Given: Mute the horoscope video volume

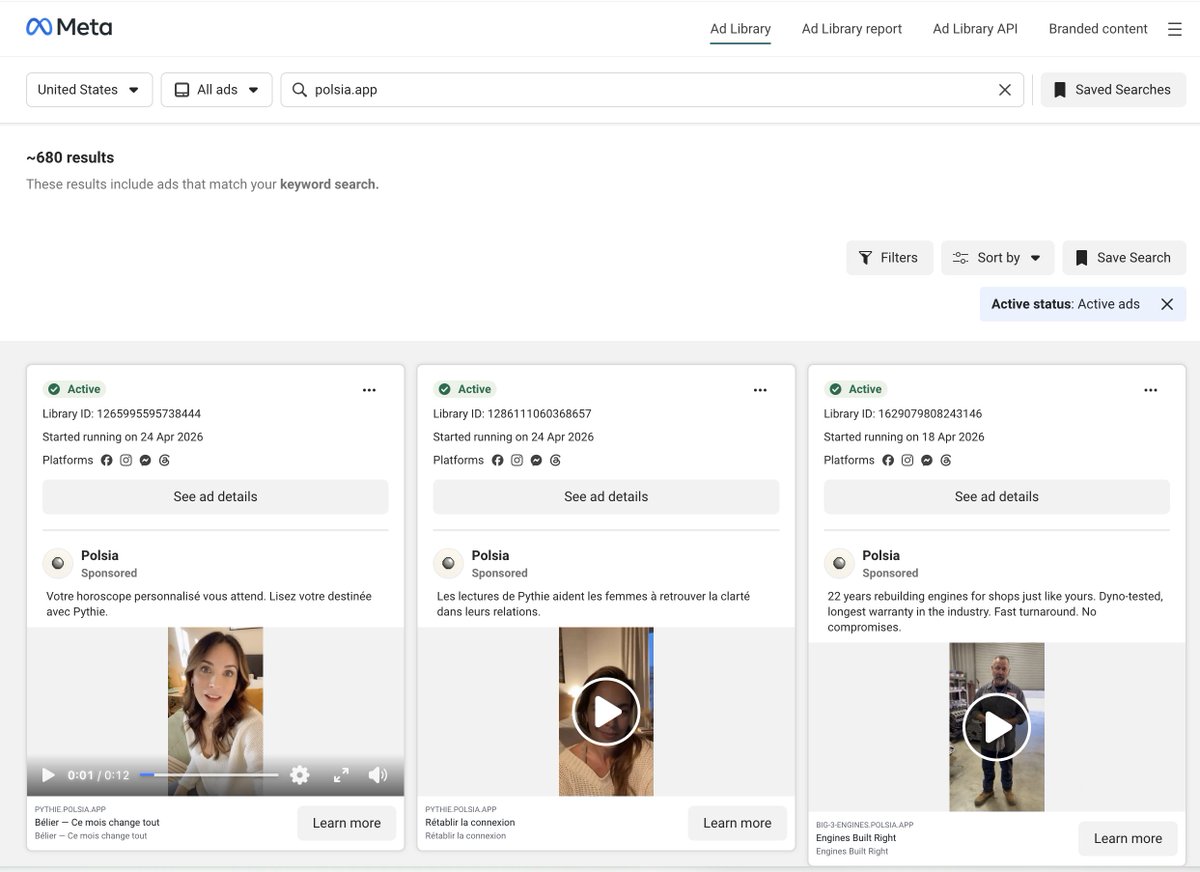Looking at the screenshot, I should (378, 775).
